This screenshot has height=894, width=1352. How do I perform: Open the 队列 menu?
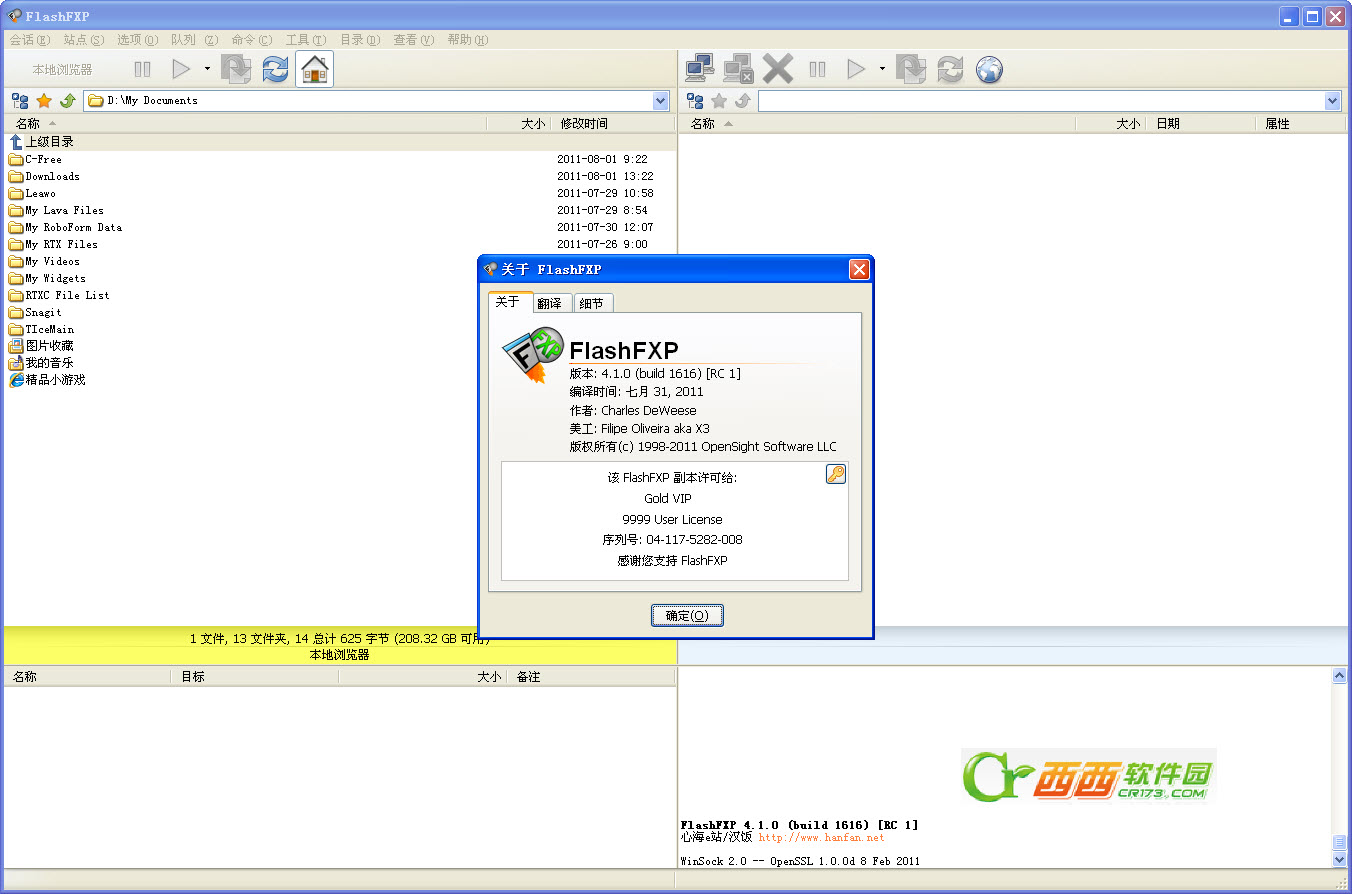click(x=194, y=40)
